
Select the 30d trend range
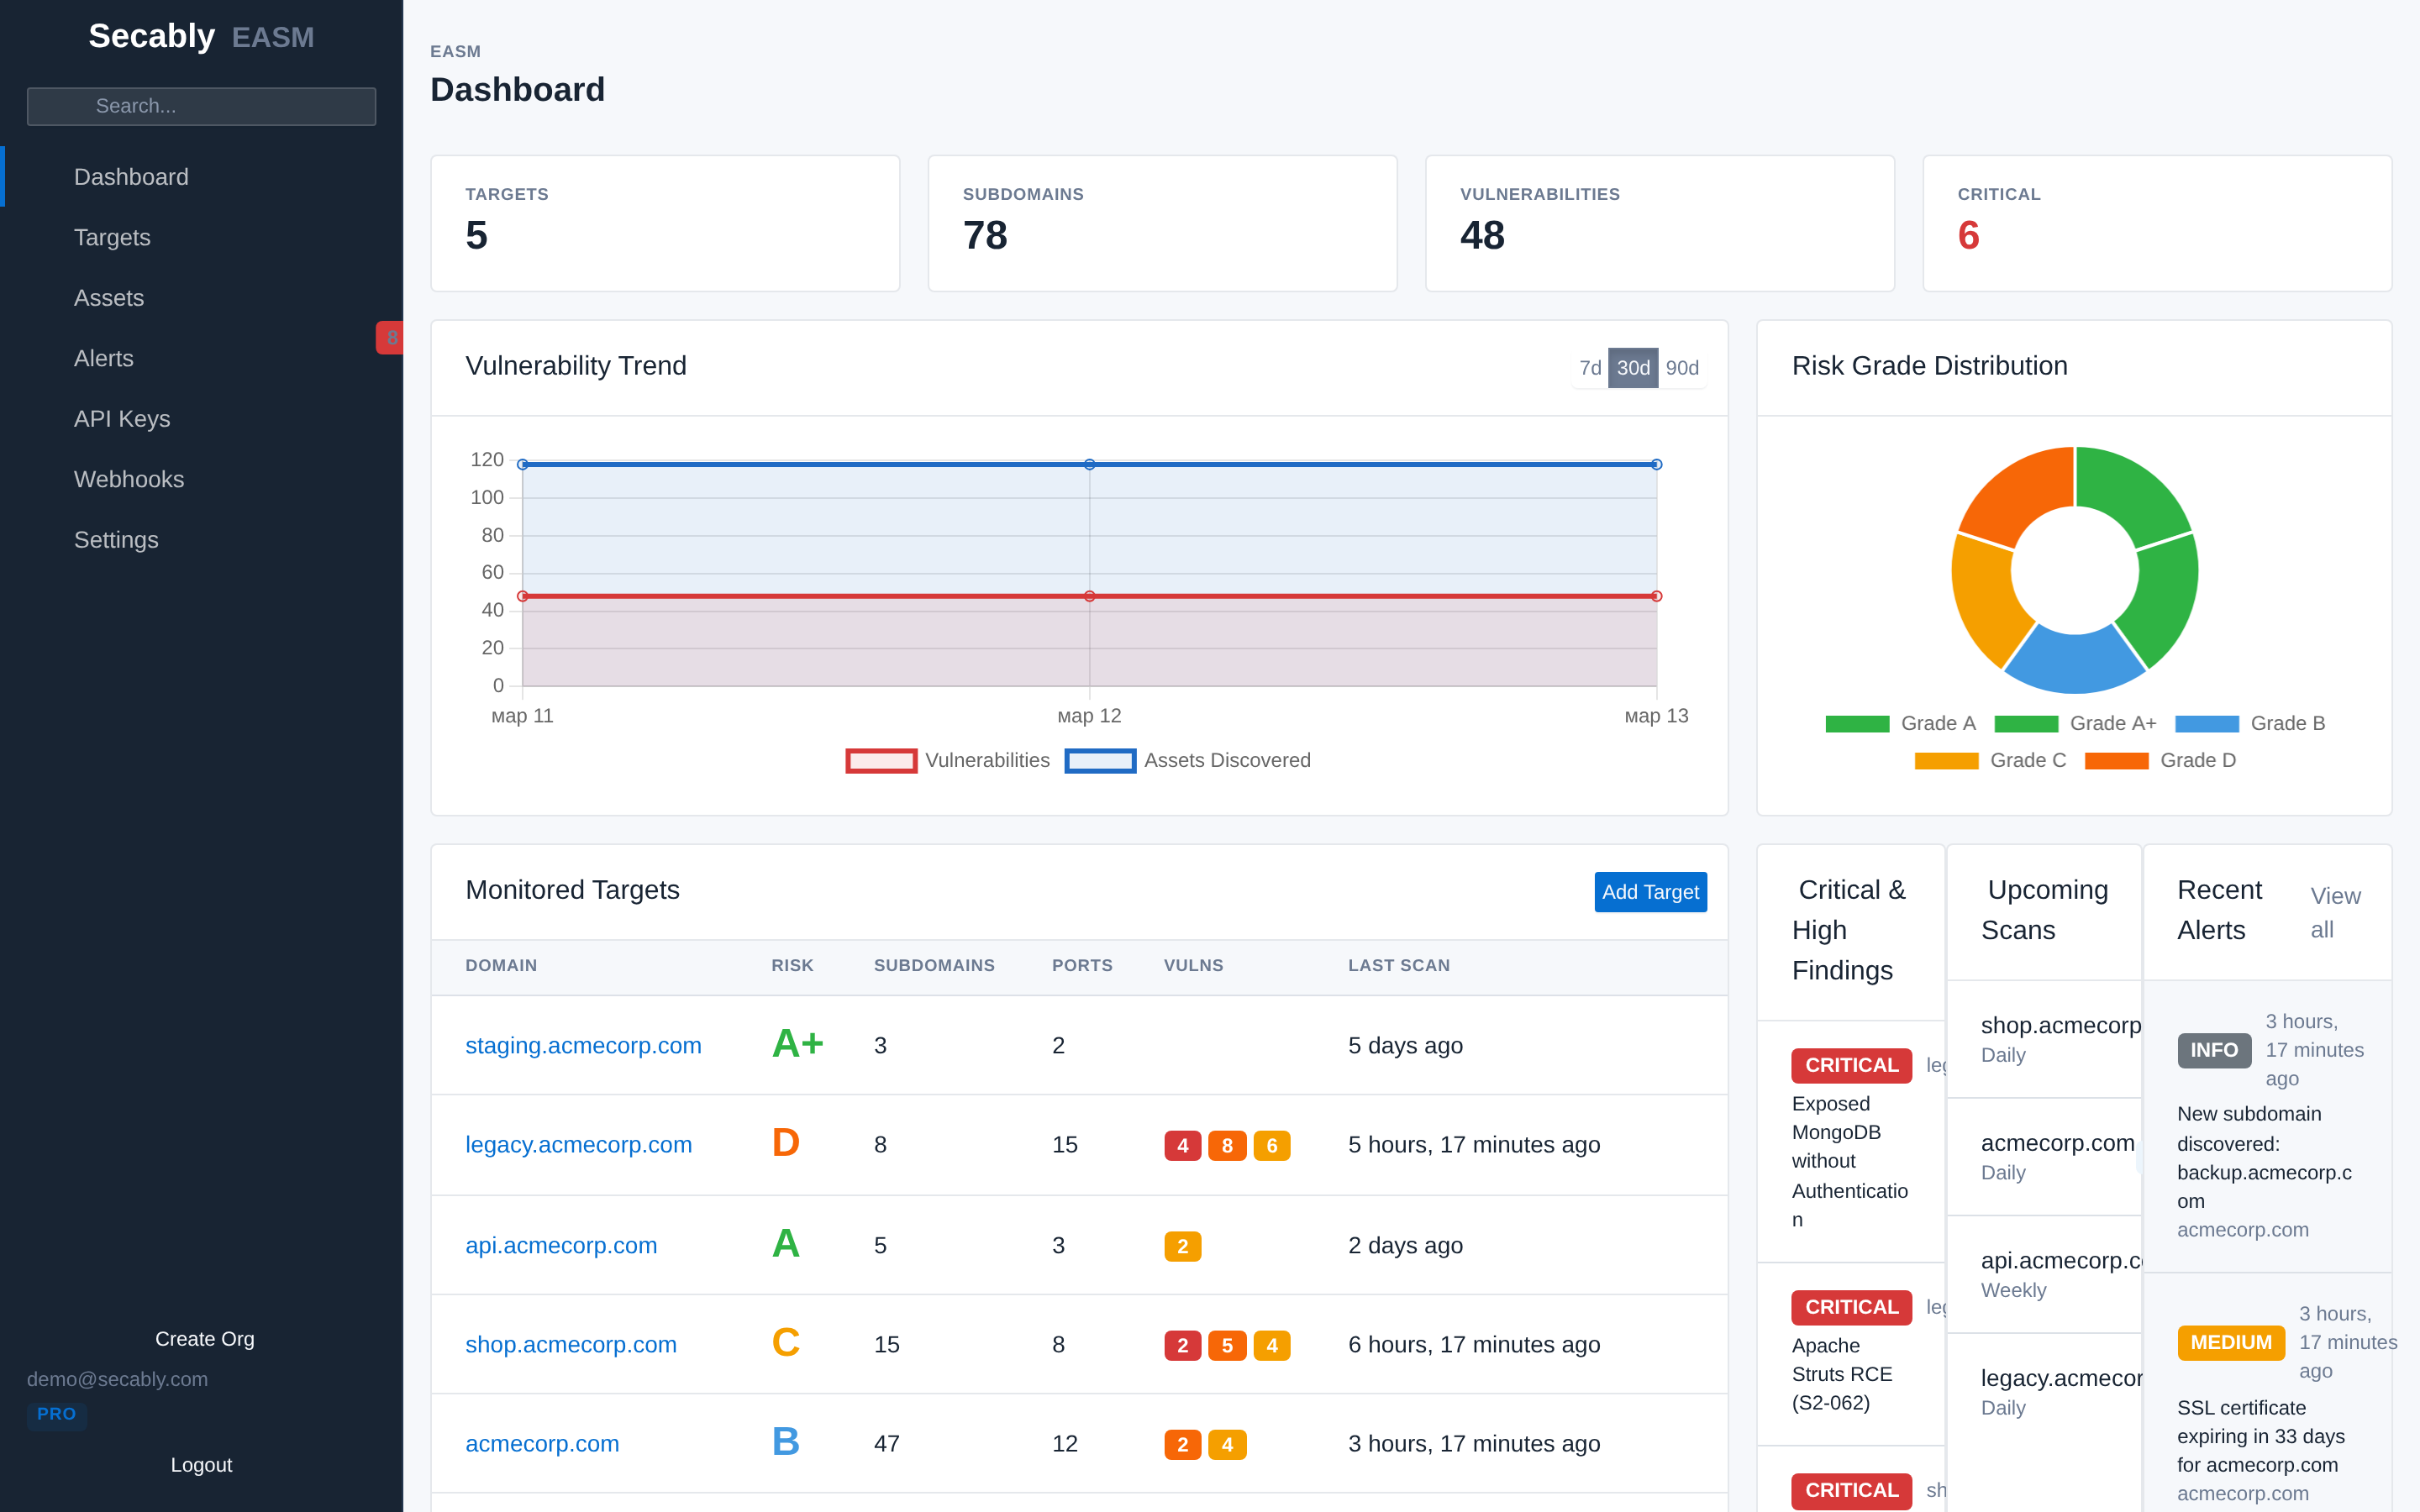(x=1634, y=367)
